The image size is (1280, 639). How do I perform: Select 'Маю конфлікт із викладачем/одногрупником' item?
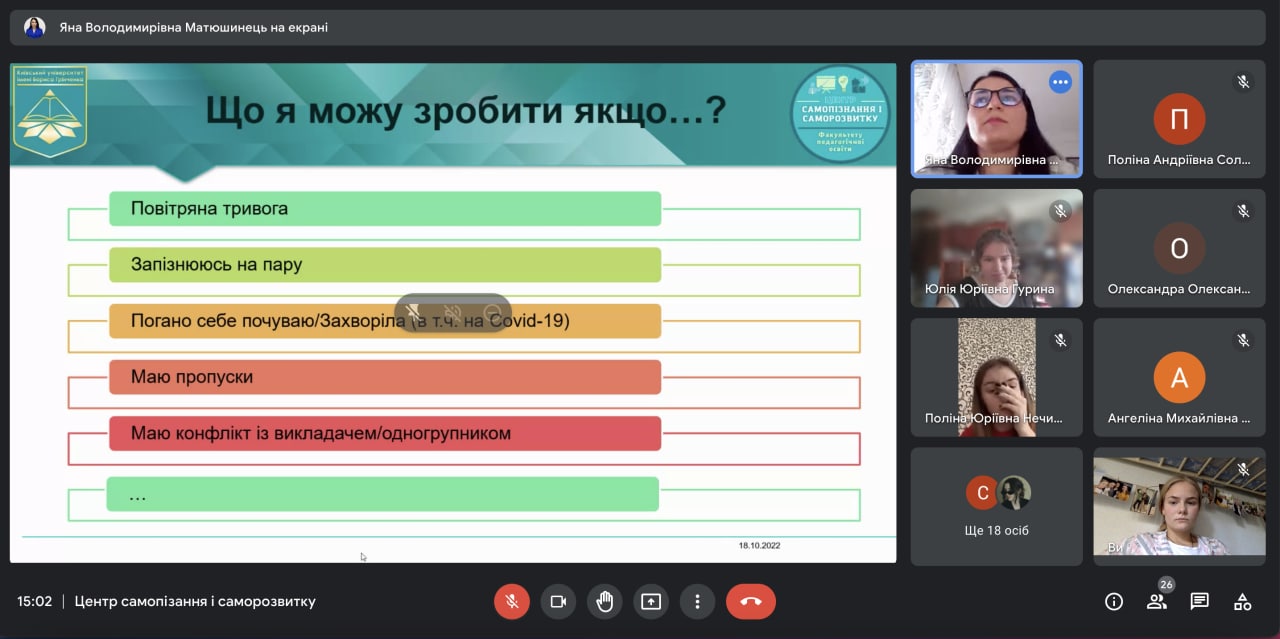(x=385, y=433)
